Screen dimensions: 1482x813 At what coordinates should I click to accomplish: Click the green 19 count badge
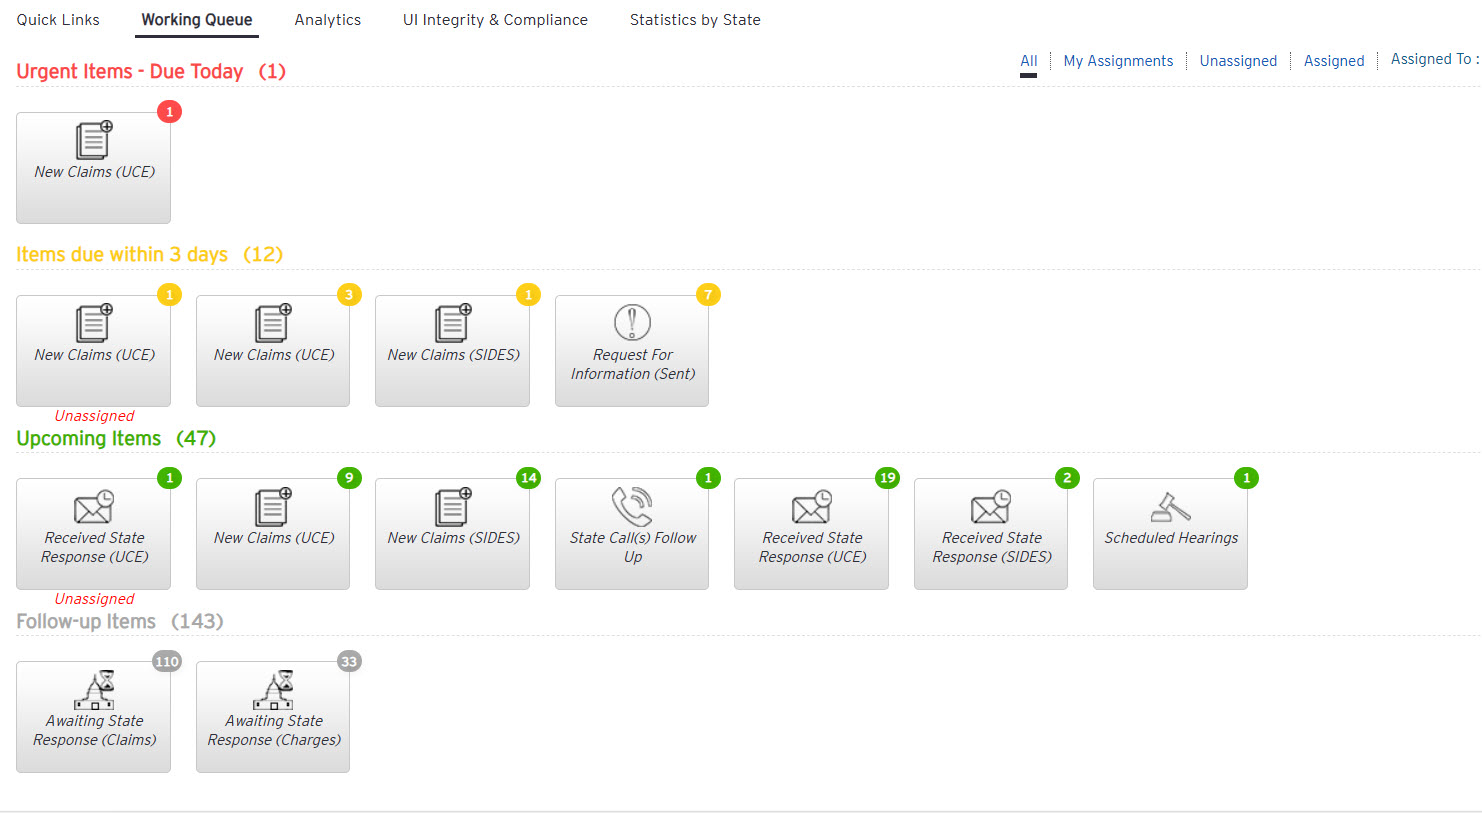coord(887,478)
